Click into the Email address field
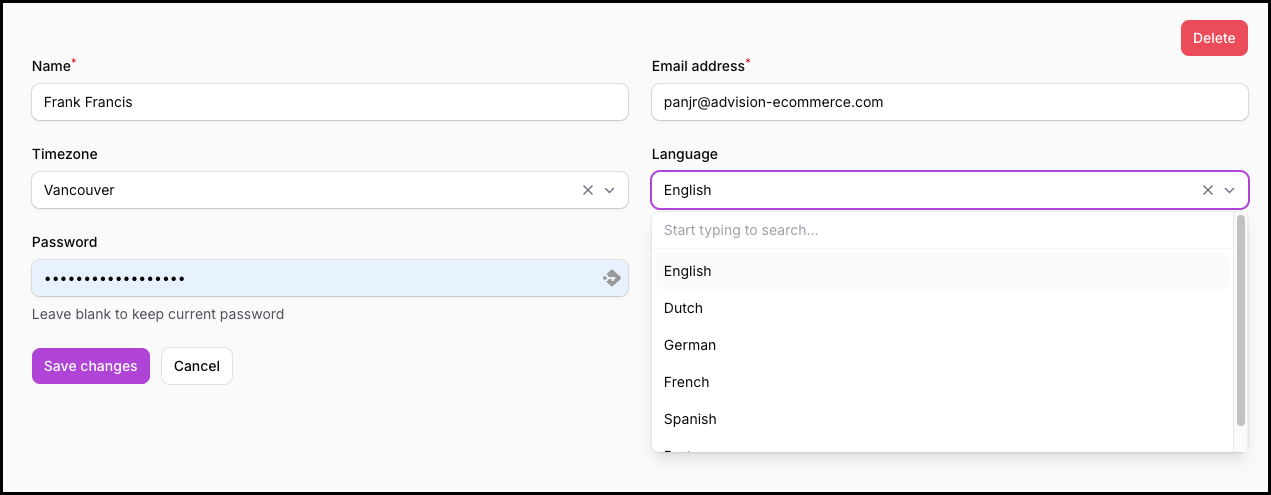The height and width of the screenshot is (495, 1271). click(x=949, y=102)
